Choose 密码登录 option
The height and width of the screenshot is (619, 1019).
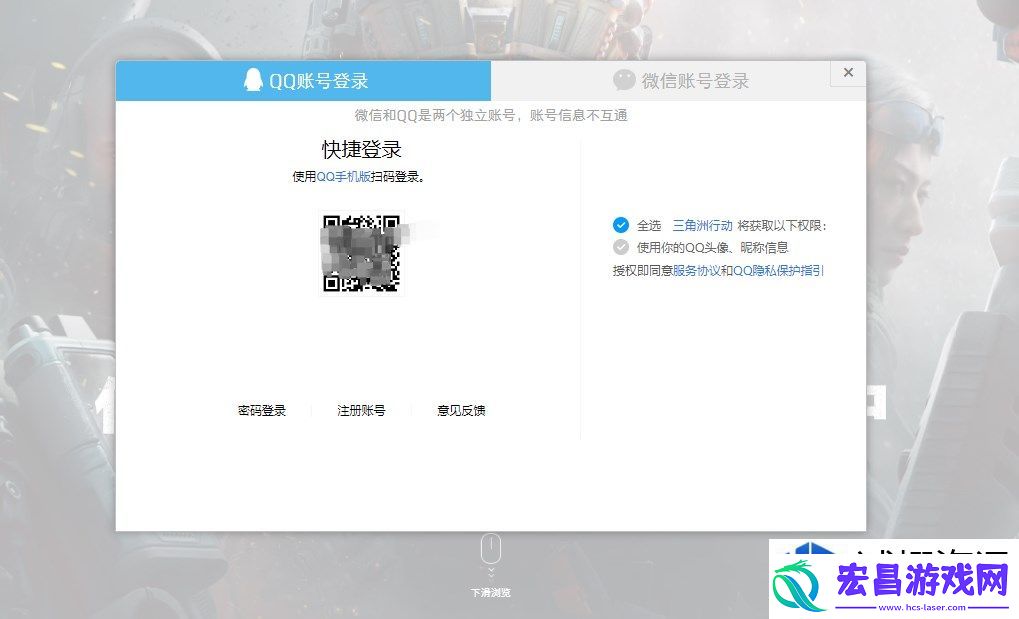[262, 410]
